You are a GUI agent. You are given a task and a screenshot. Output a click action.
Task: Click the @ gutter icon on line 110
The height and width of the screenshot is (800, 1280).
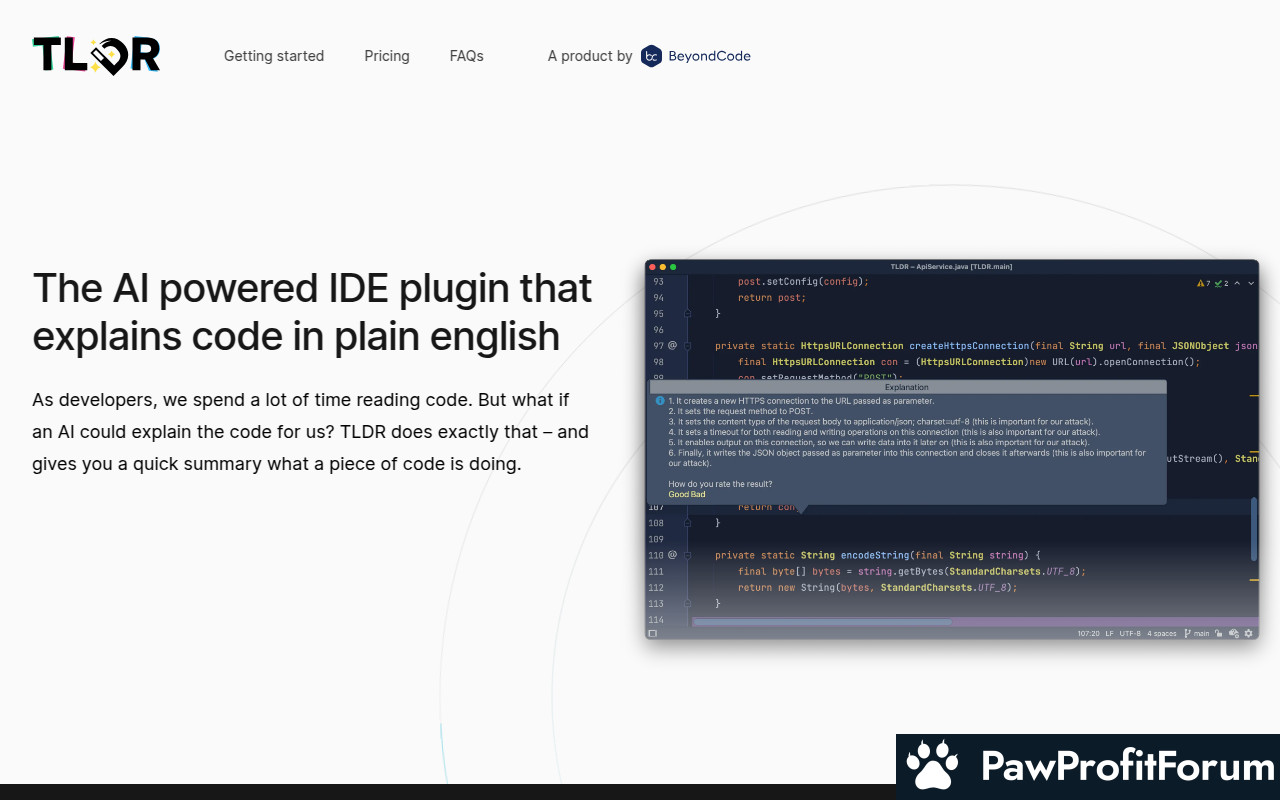[x=672, y=555]
